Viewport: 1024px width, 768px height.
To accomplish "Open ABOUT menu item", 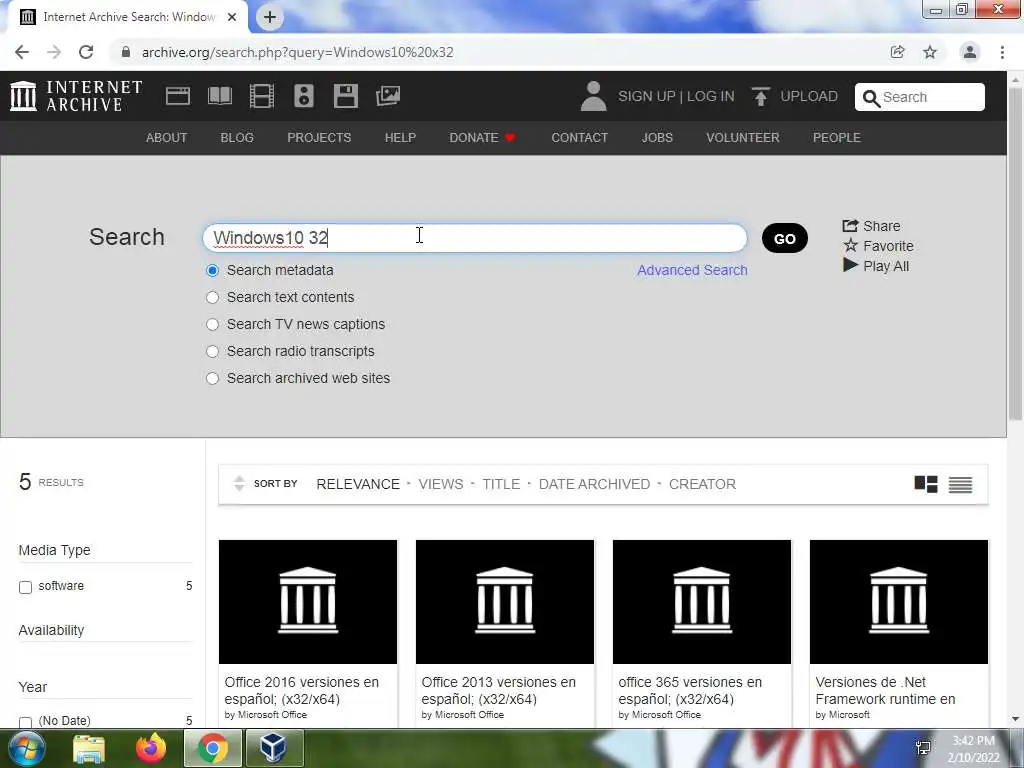I will [167, 138].
